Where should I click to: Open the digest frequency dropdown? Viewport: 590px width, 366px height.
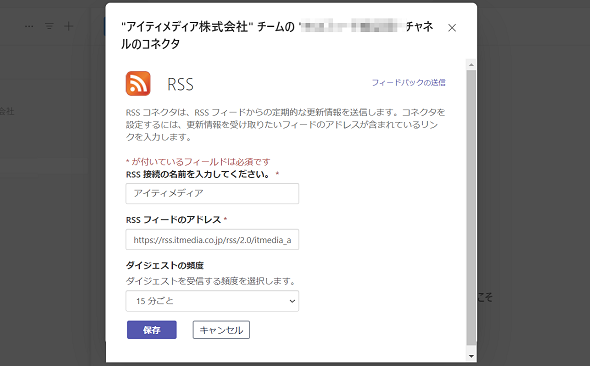(212, 301)
